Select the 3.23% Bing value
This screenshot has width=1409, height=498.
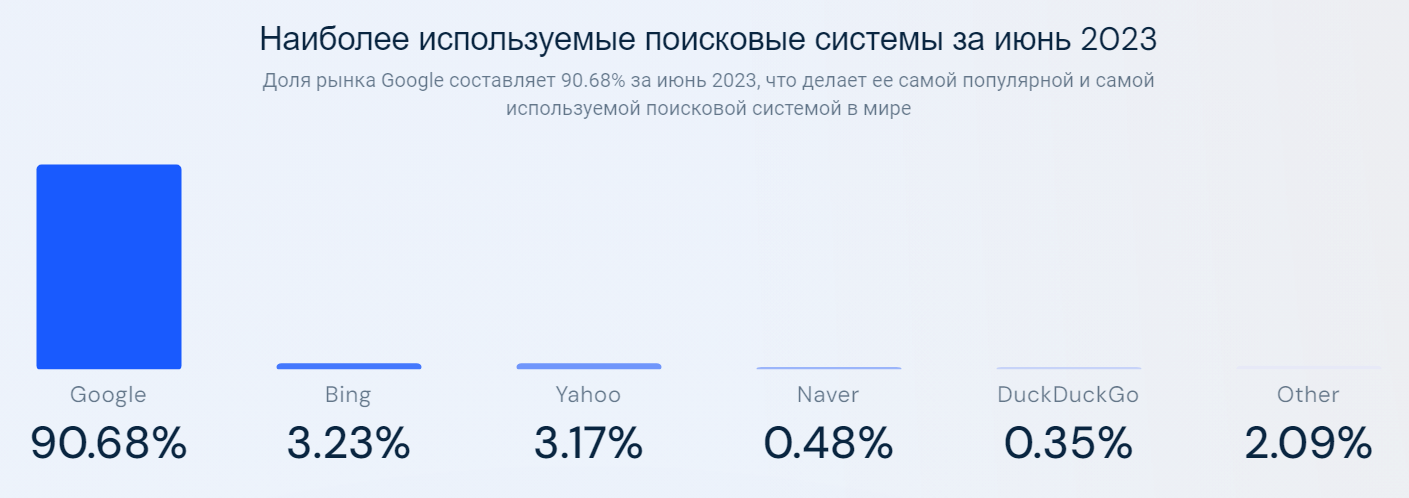pos(349,444)
